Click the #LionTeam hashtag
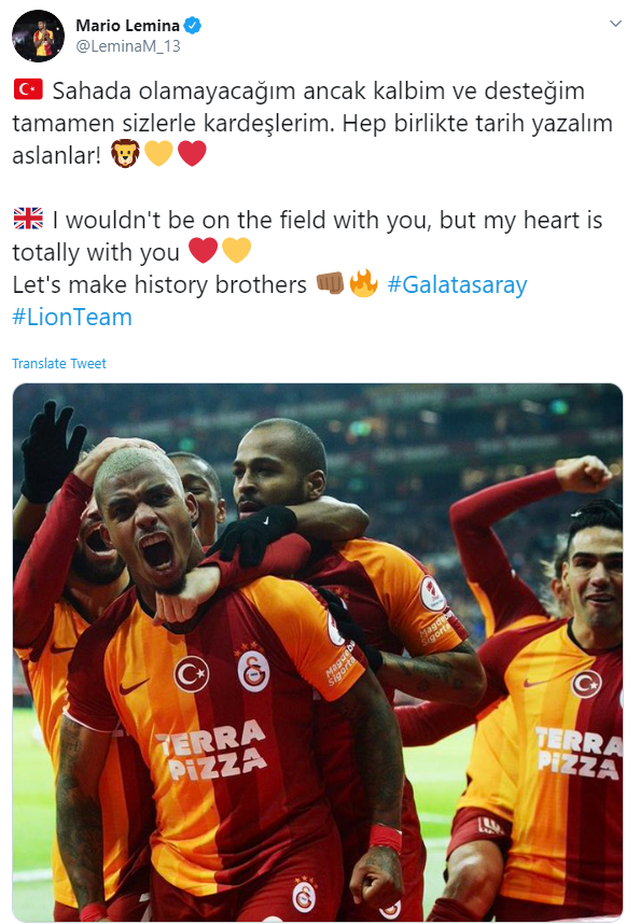Screen dimensions: 640x924 pos(72,317)
